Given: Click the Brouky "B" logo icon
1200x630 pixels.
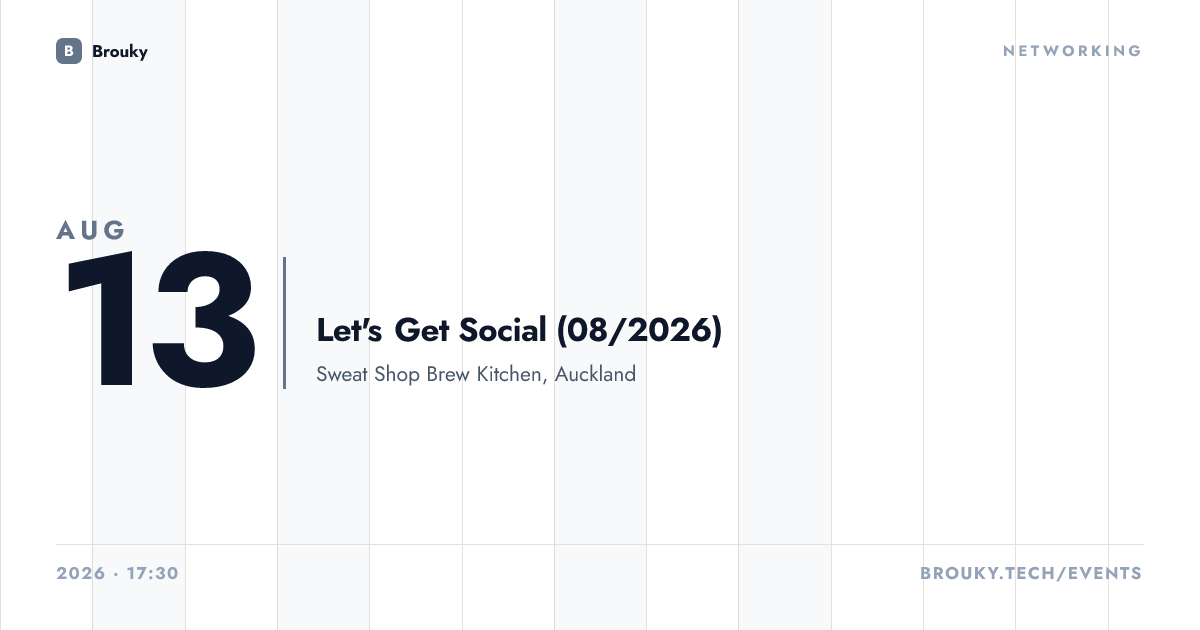Looking at the screenshot, I should (x=69, y=51).
